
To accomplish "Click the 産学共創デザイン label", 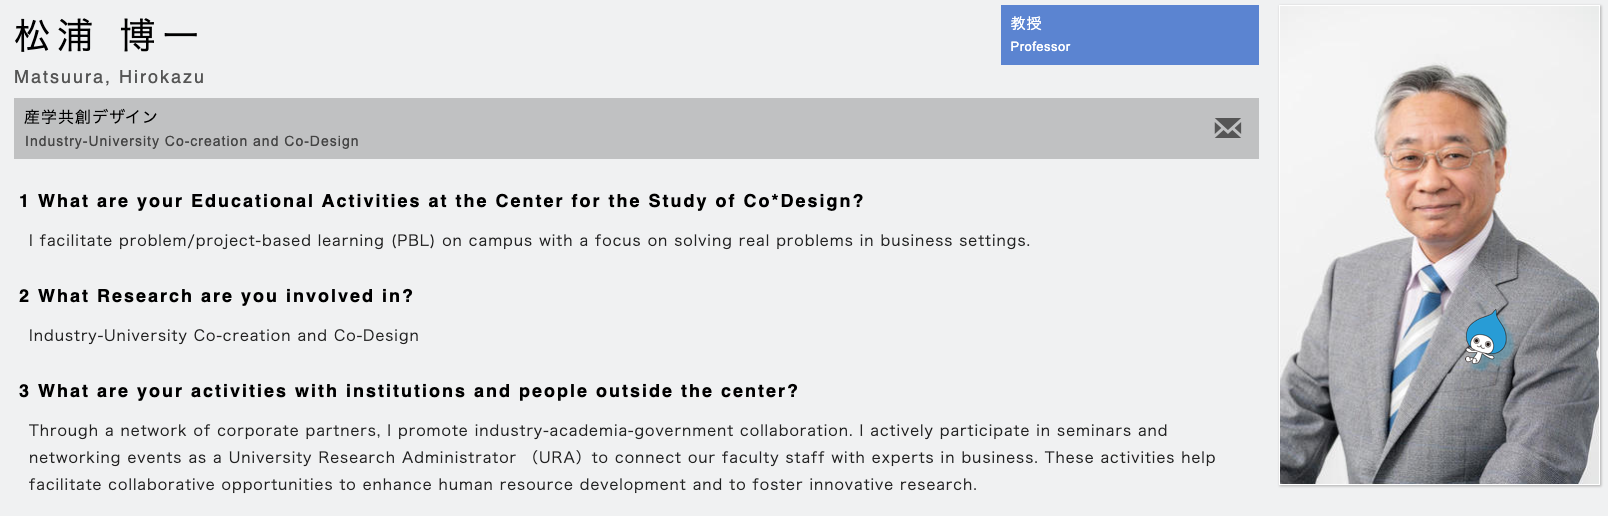I will (91, 117).
